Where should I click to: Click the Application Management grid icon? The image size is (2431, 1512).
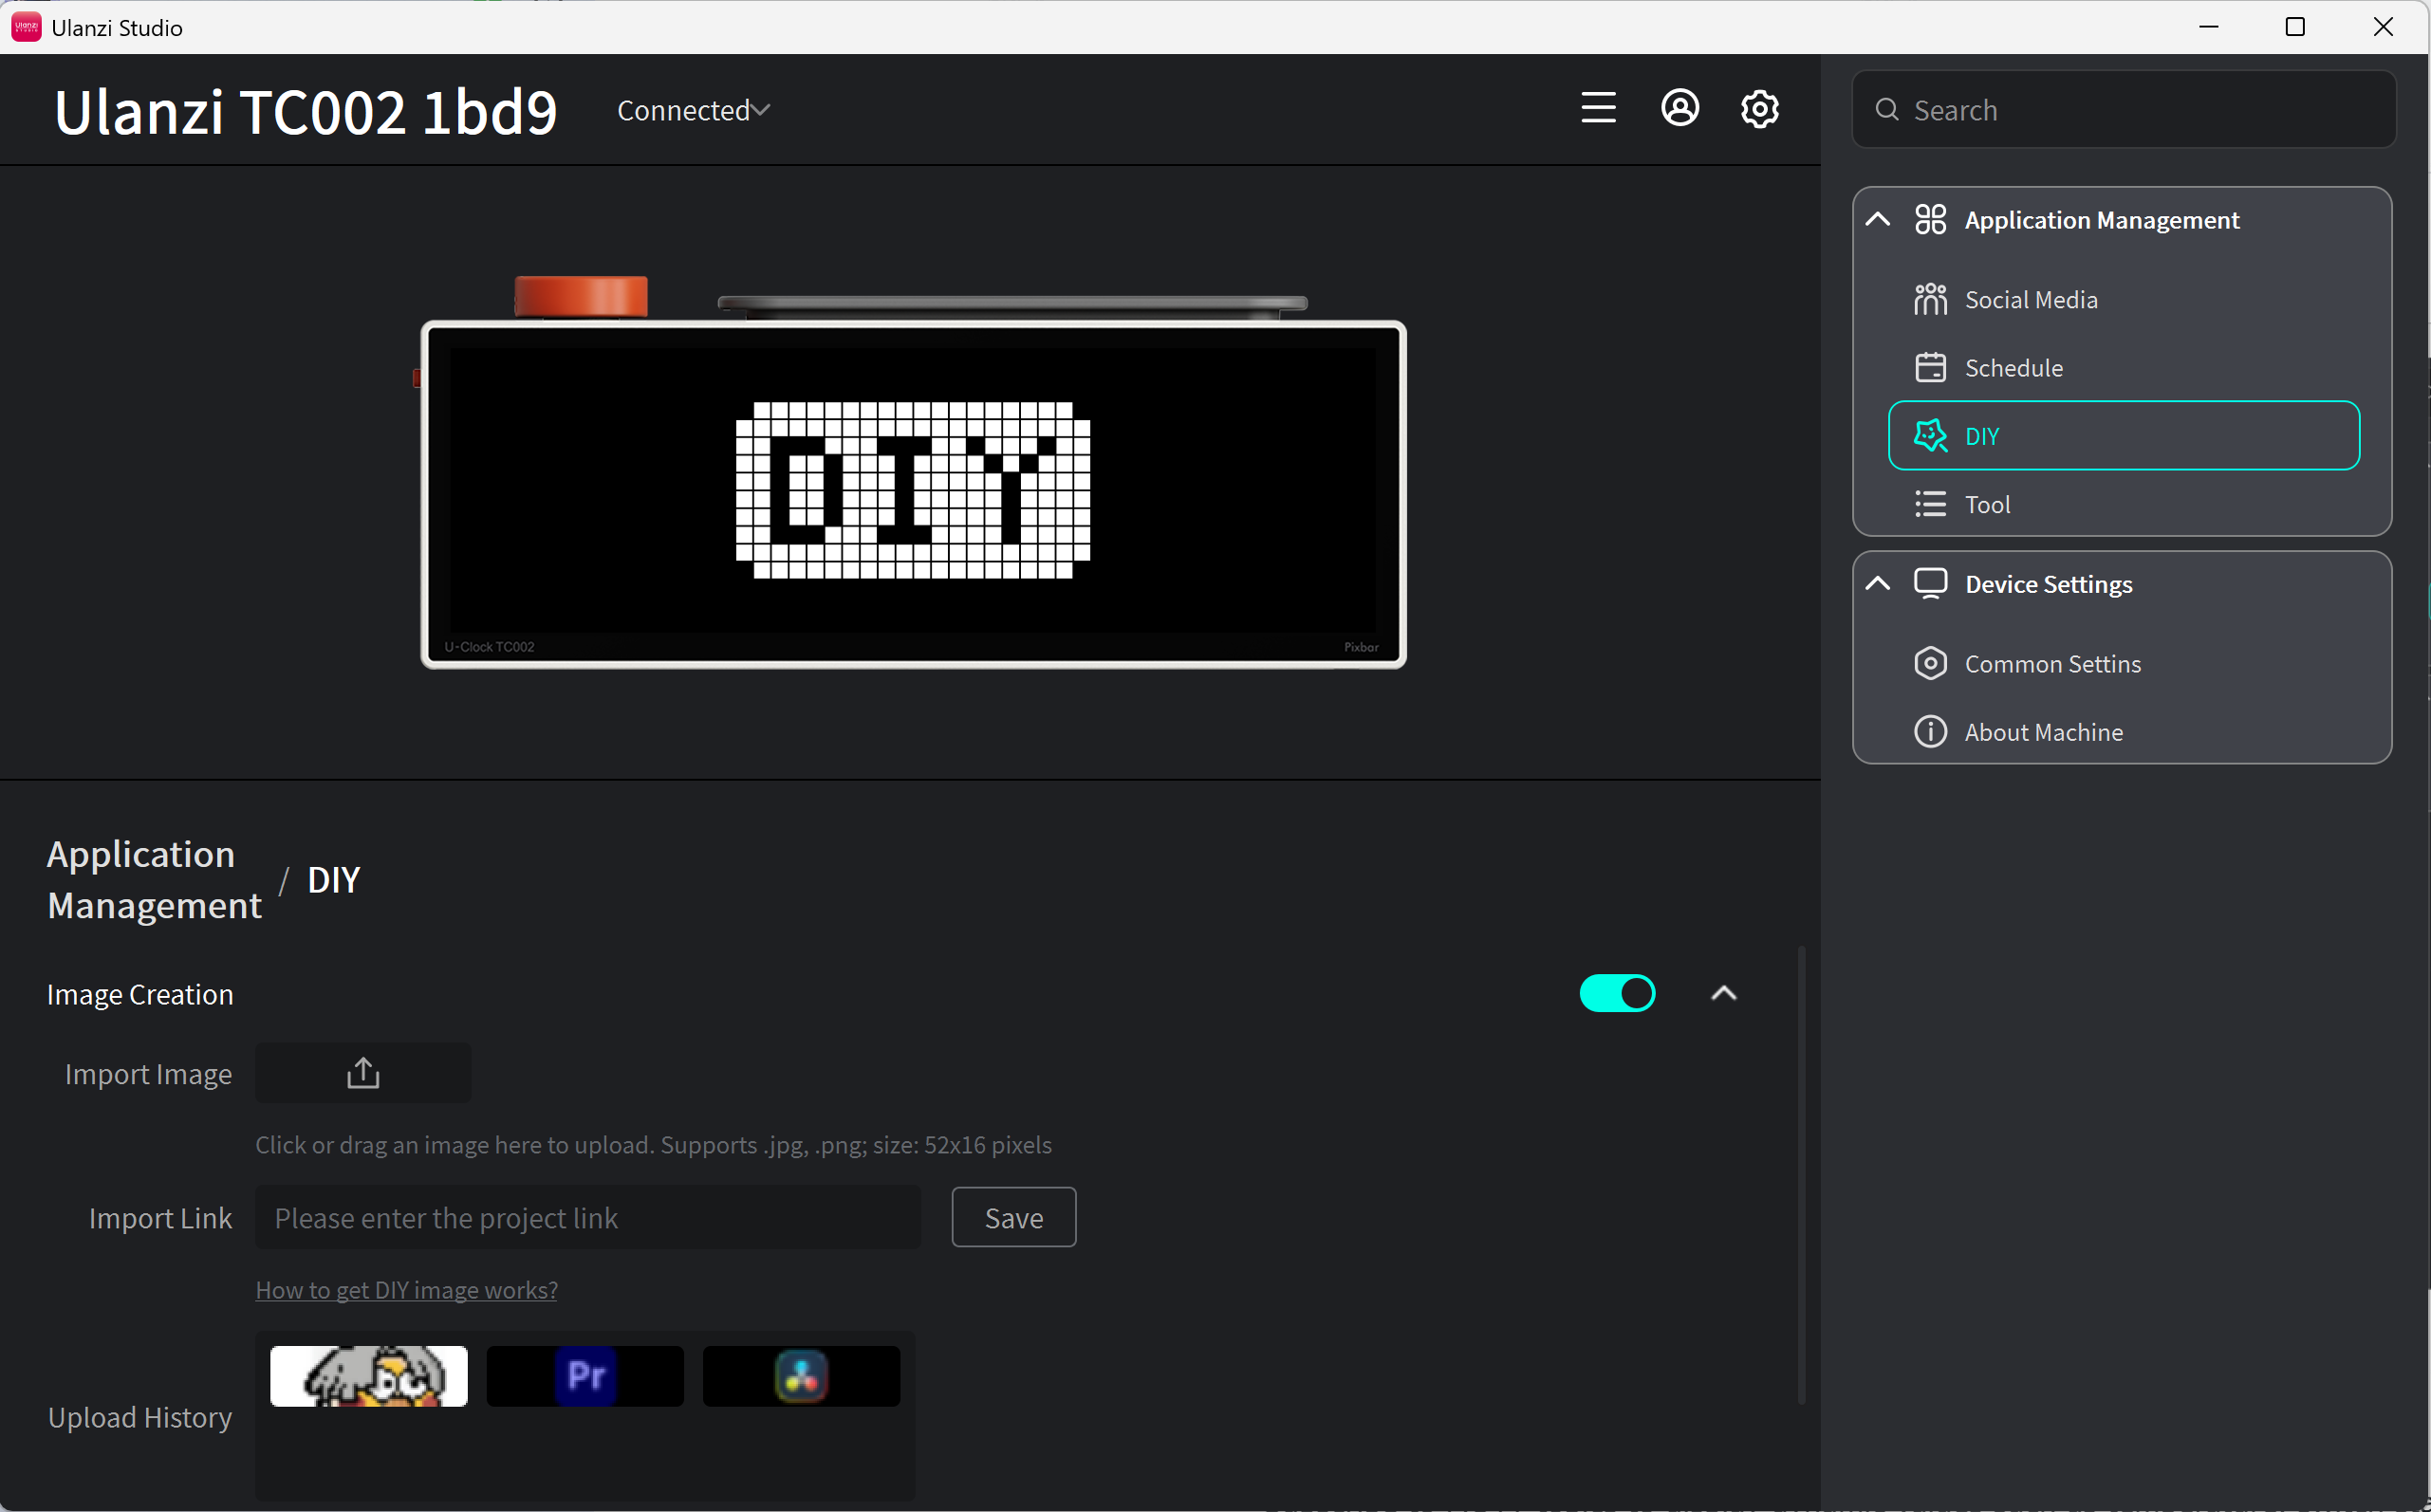click(1930, 219)
